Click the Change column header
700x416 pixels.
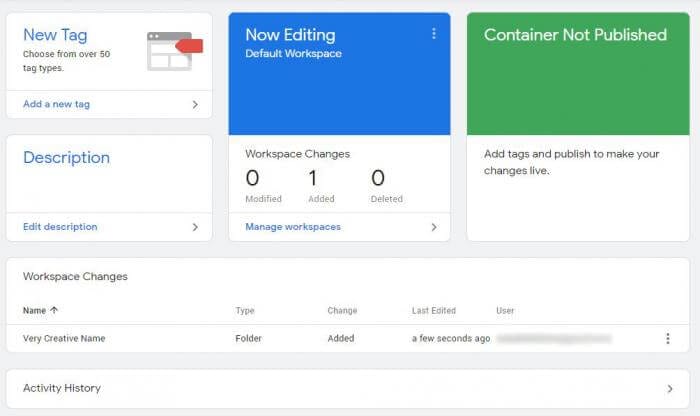click(x=342, y=310)
